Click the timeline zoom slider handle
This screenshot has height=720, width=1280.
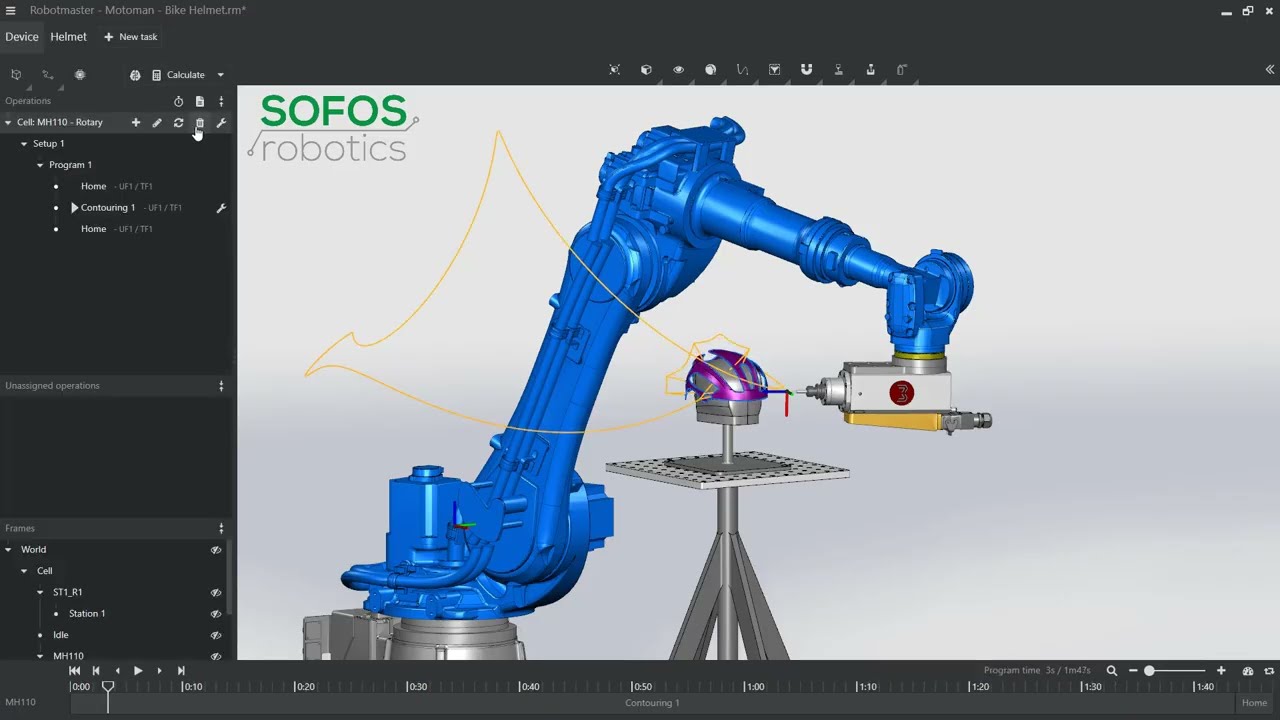1149,671
